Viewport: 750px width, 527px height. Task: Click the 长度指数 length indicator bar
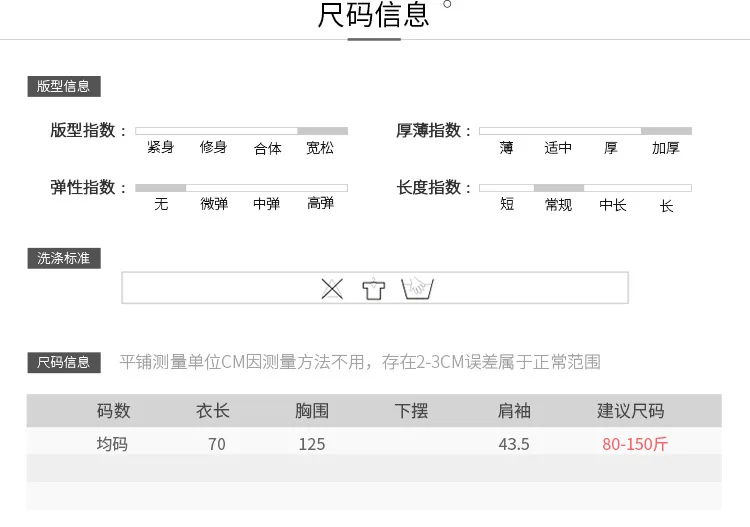pos(585,187)
